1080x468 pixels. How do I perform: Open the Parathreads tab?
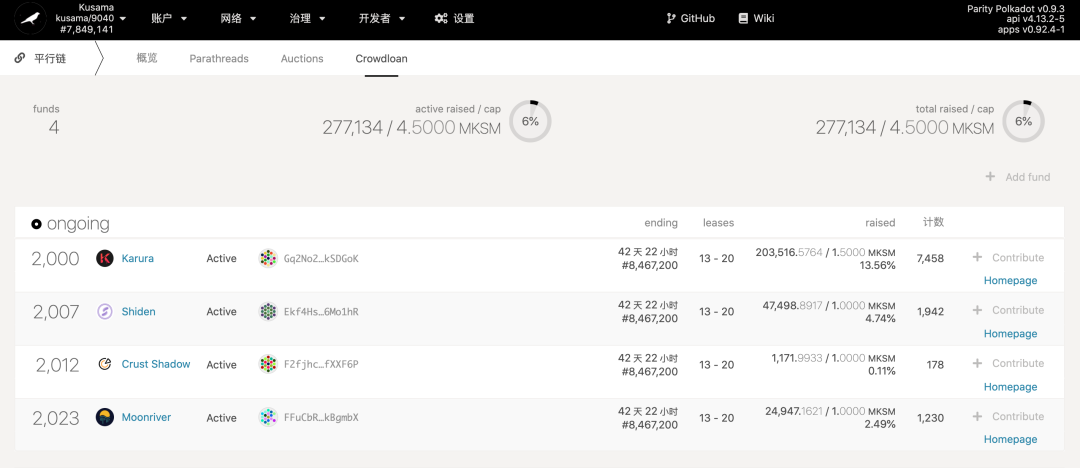tap(219, 59)
